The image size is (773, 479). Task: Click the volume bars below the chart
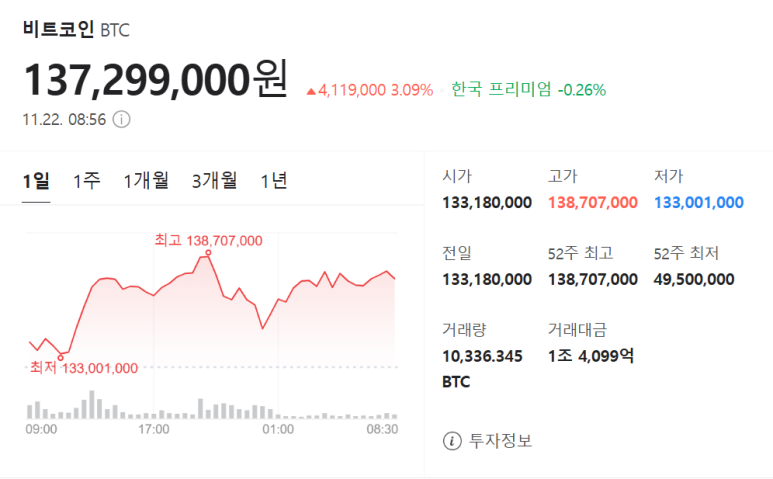coord(210,409)
